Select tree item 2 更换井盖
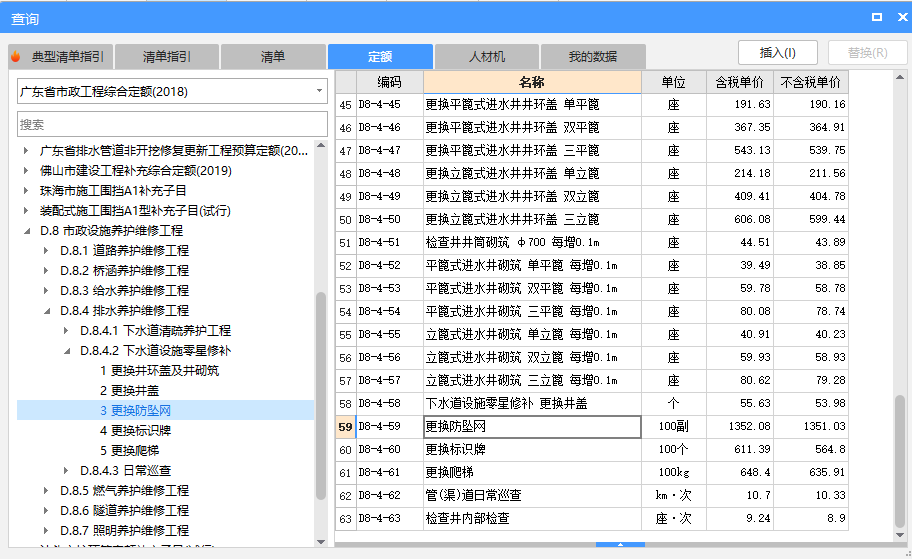Screen dimensions: 912x559 coord(130,390)
